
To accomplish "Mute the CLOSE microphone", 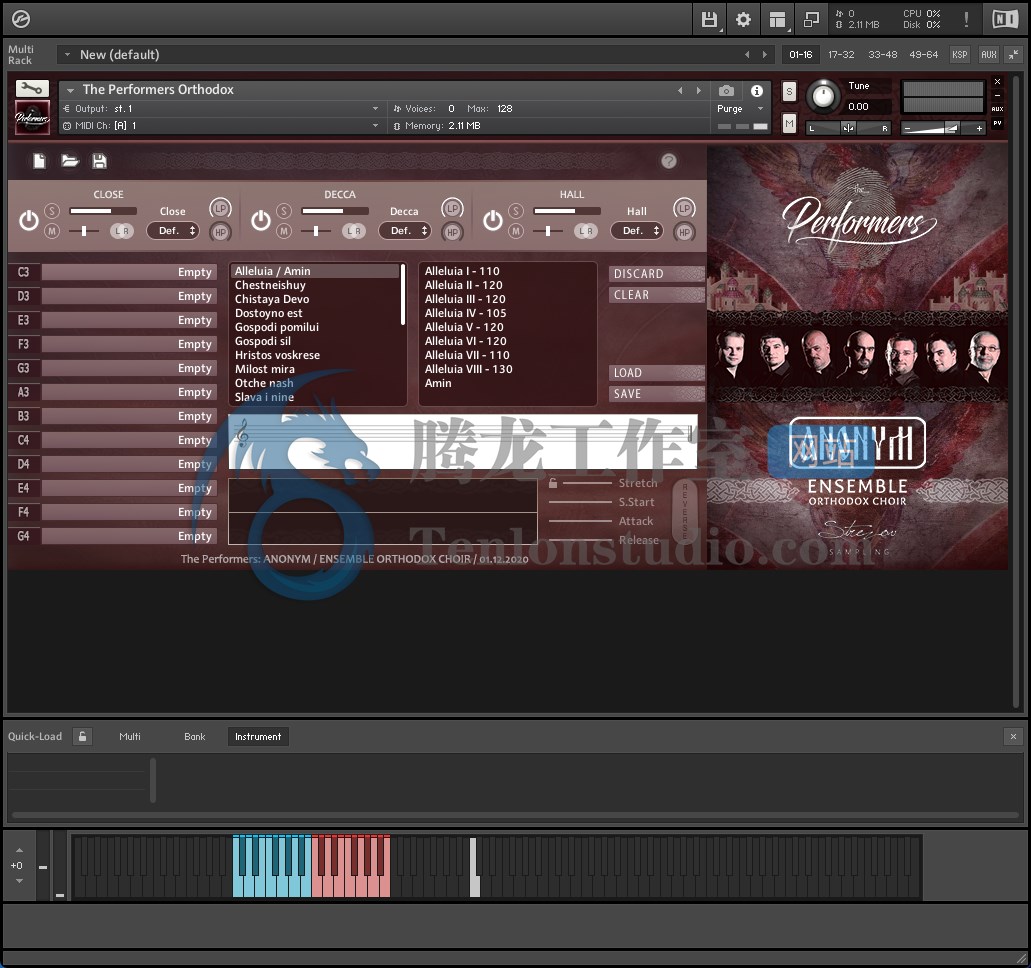I will (x=52, y=231).
